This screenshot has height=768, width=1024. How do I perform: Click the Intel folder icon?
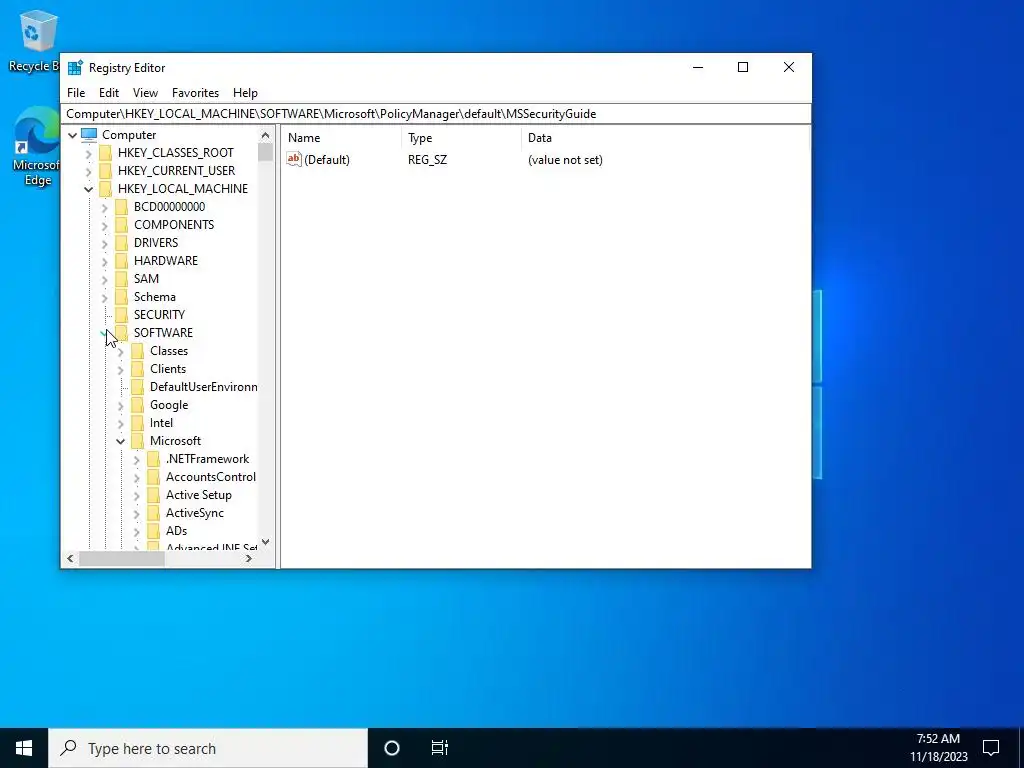pos(137,423)
